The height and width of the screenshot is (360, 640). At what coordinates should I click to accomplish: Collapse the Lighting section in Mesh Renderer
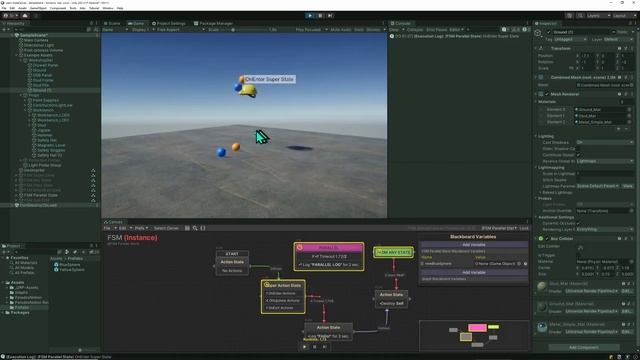point(536,136)
